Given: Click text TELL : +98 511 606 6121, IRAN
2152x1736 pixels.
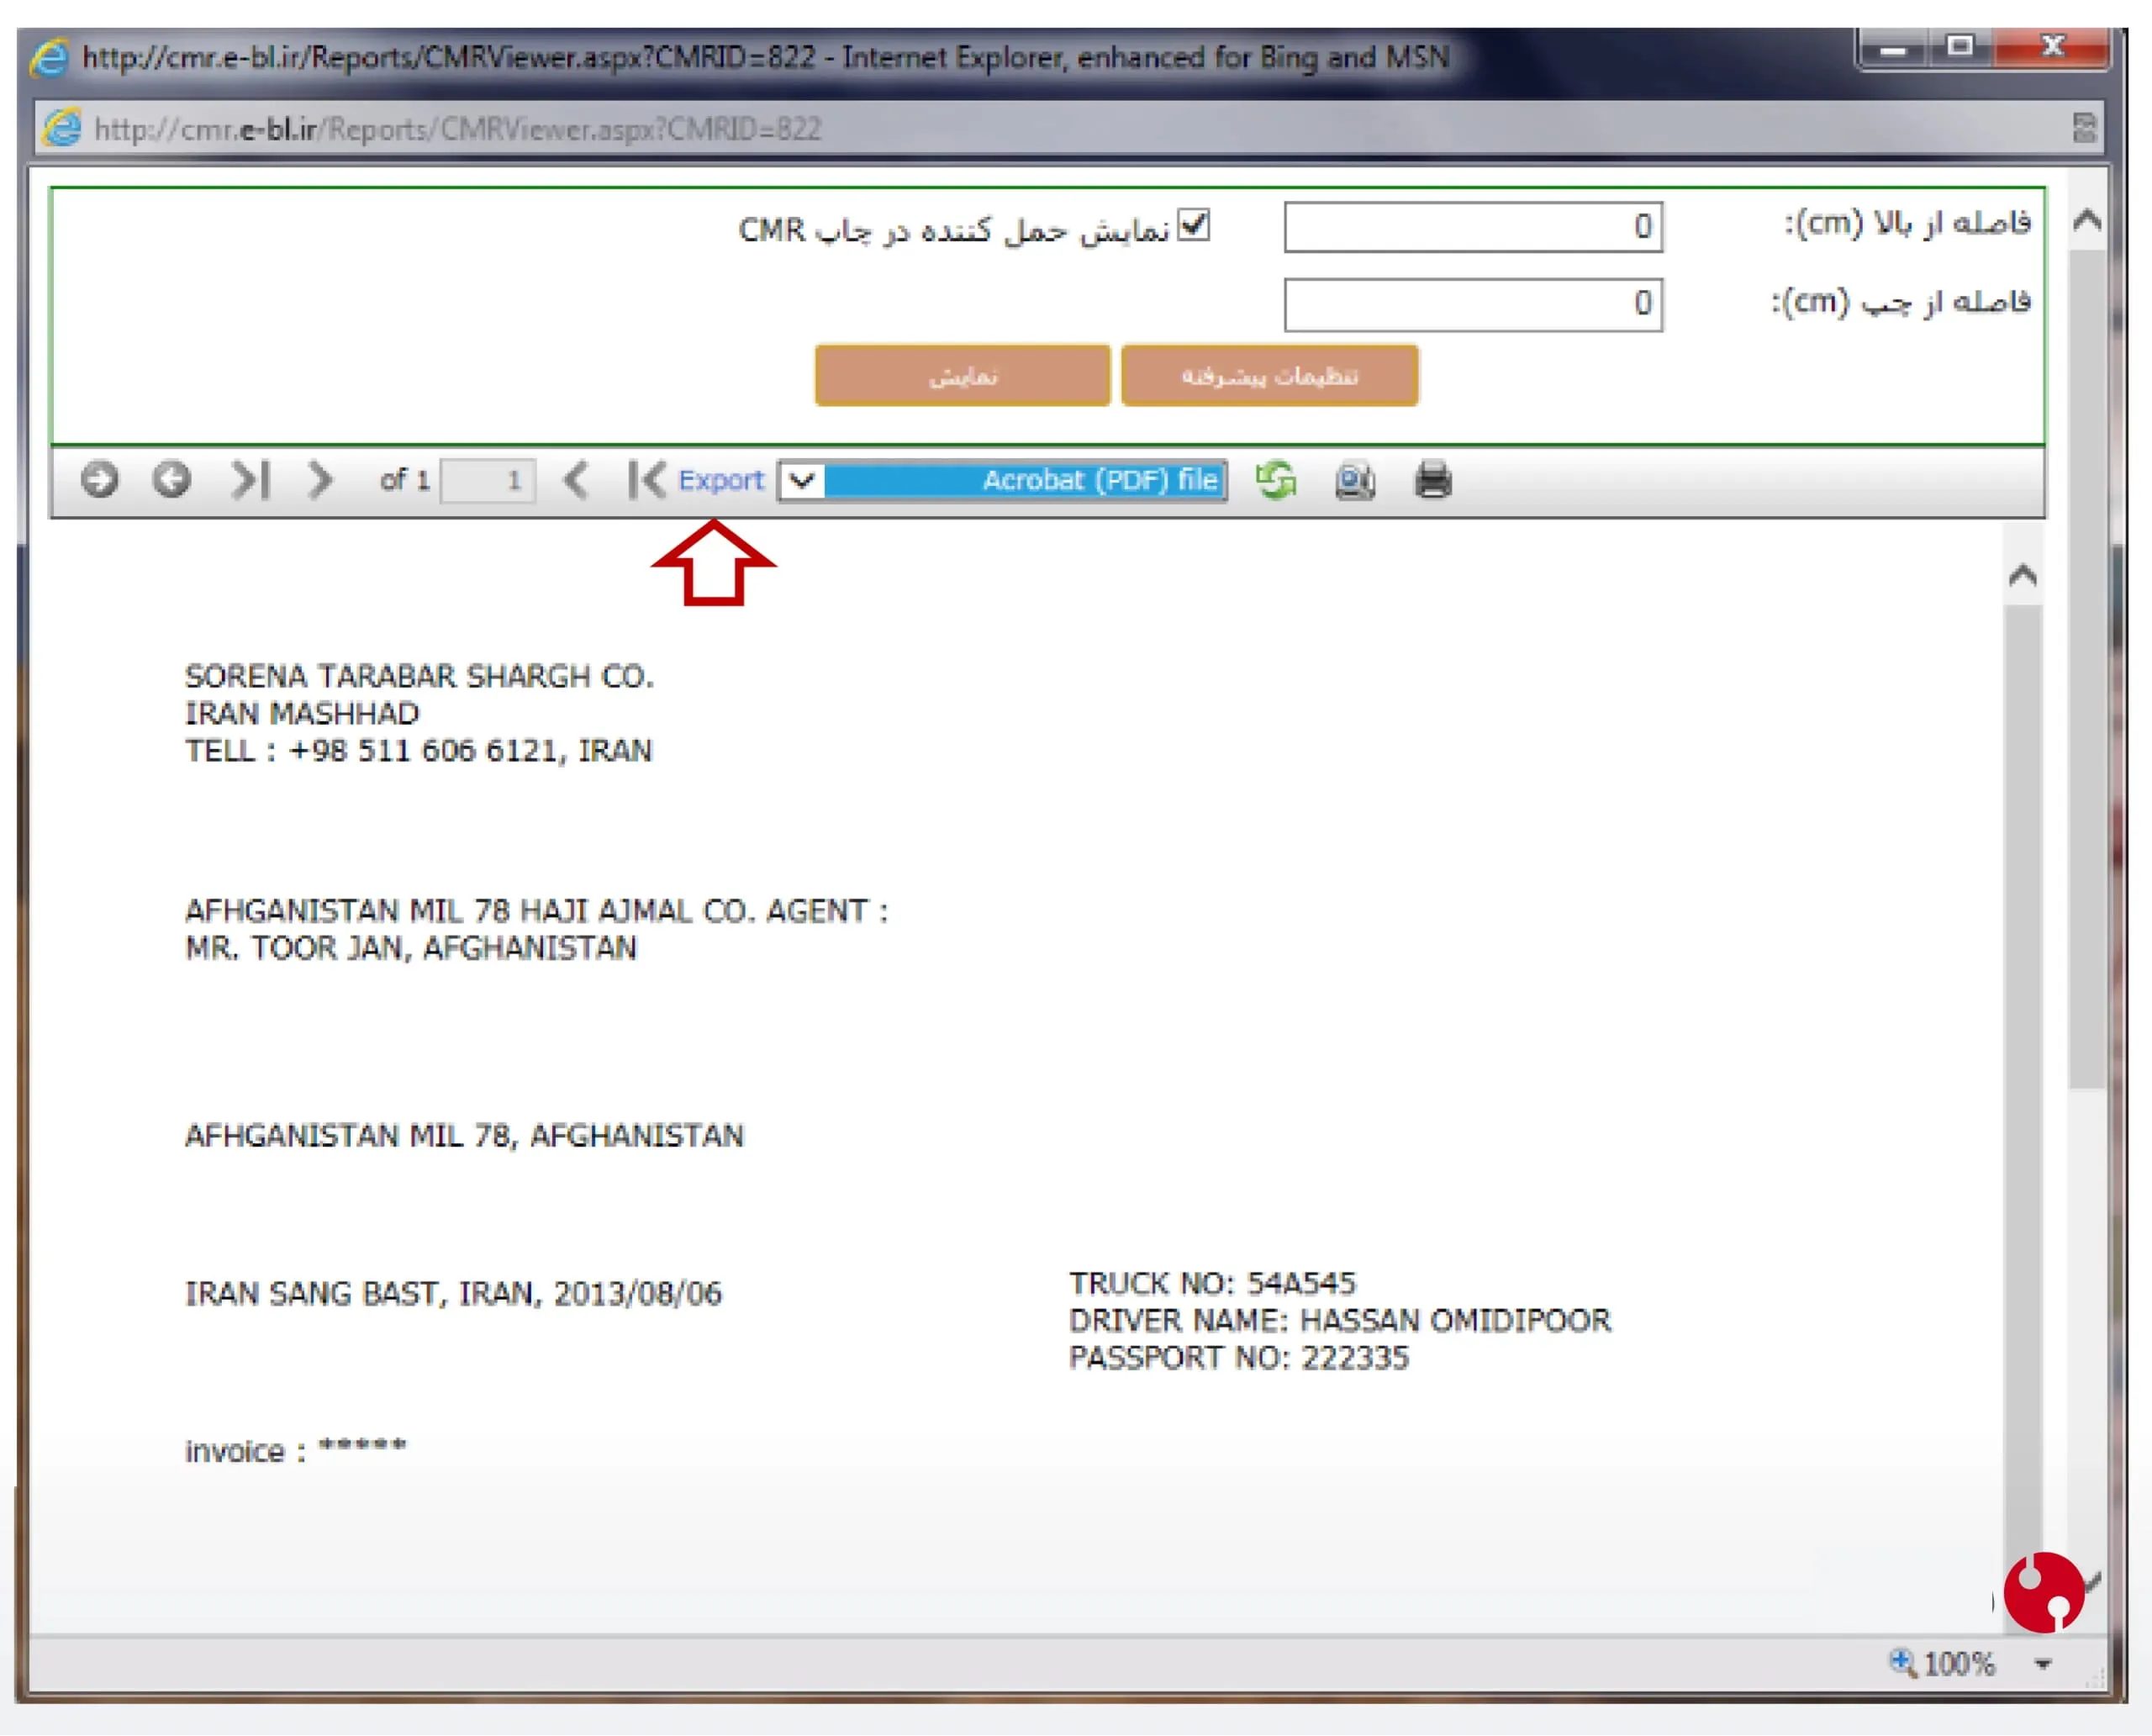Looking at the screenshot, I should click(x=418, y=750).
